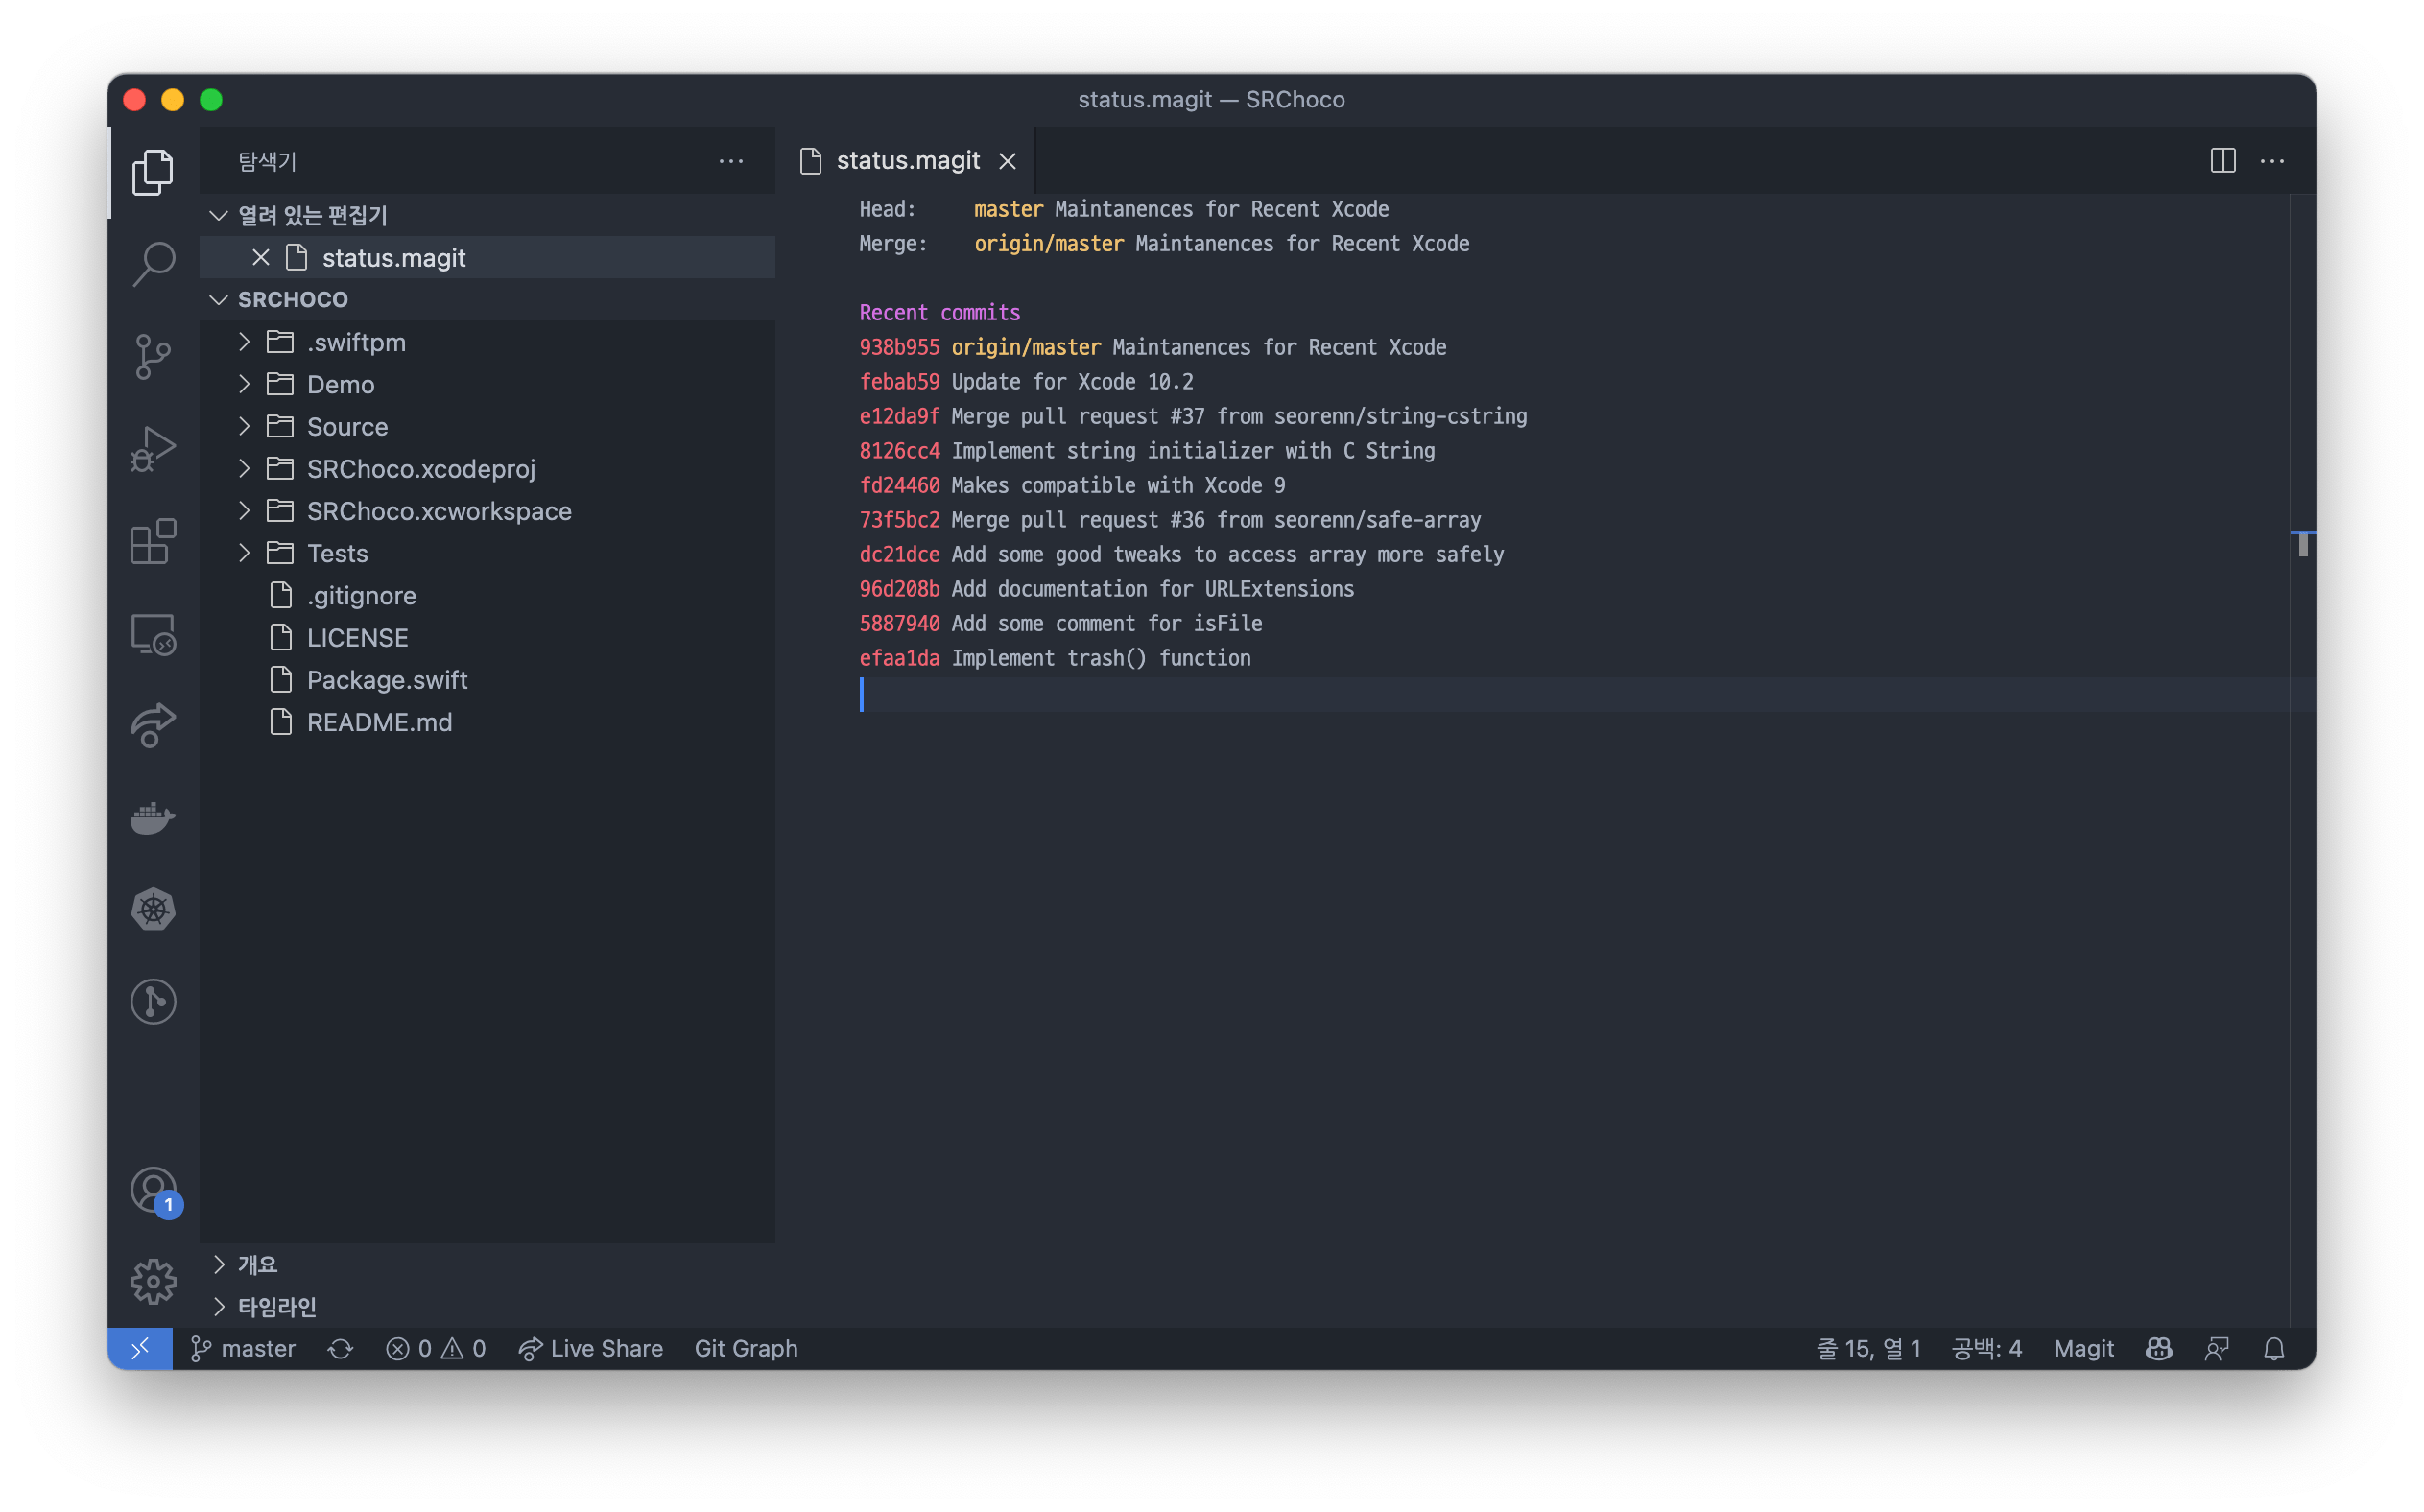Click the synchronize changes icon in status bar
The height and width of the screenshot is (1512, 2424).
(340, 1349)
